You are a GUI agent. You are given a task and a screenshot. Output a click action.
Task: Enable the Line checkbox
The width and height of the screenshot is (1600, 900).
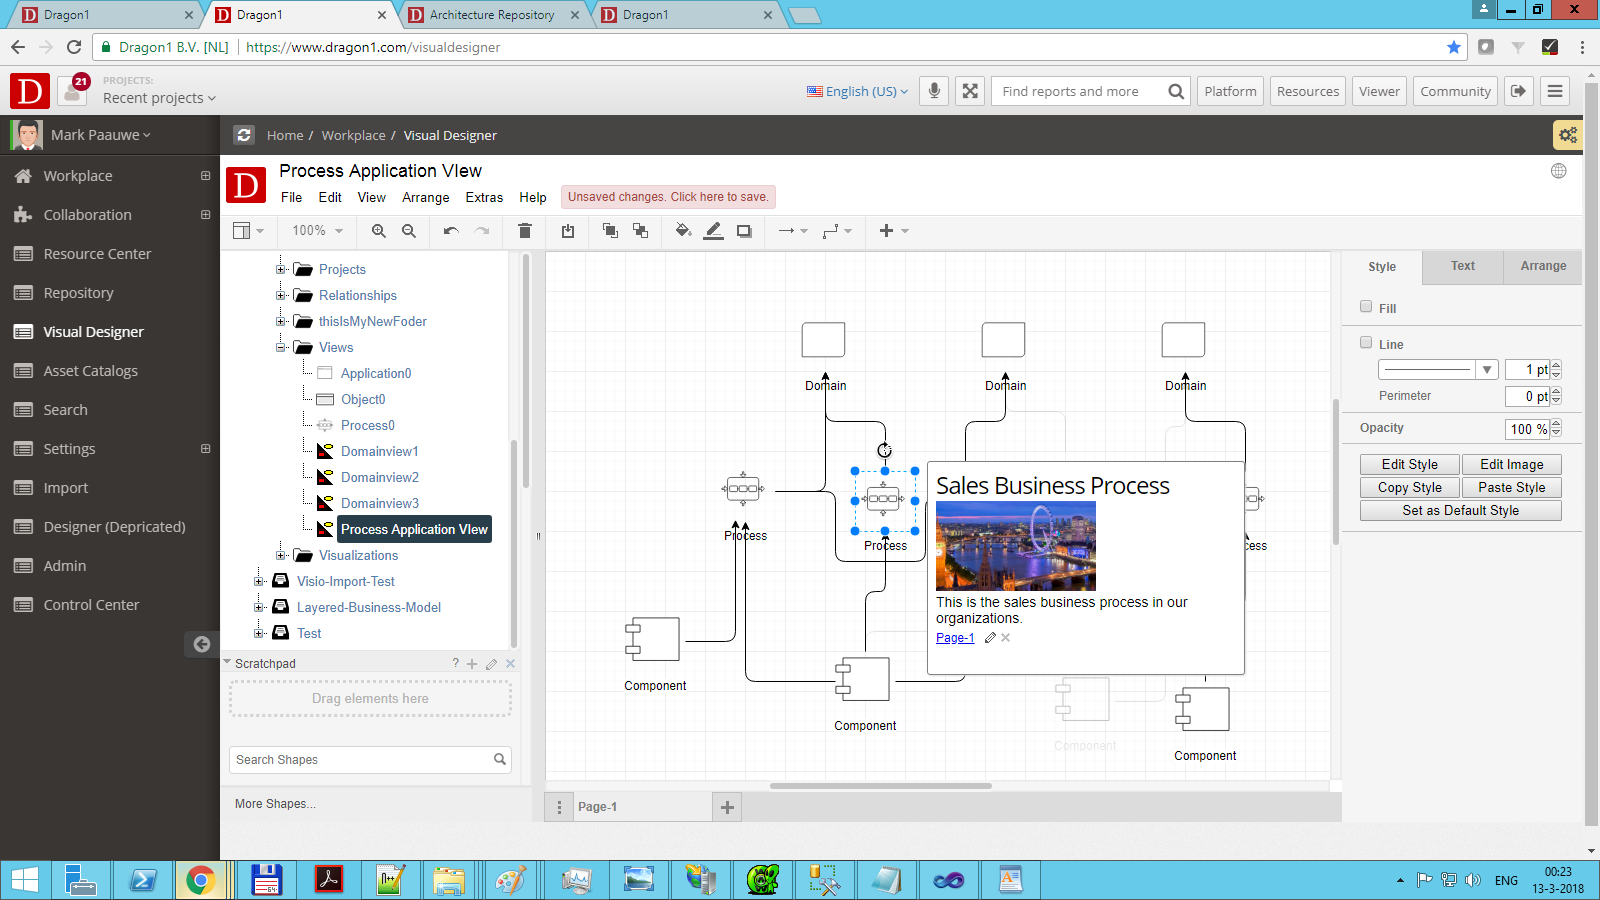1366,343
